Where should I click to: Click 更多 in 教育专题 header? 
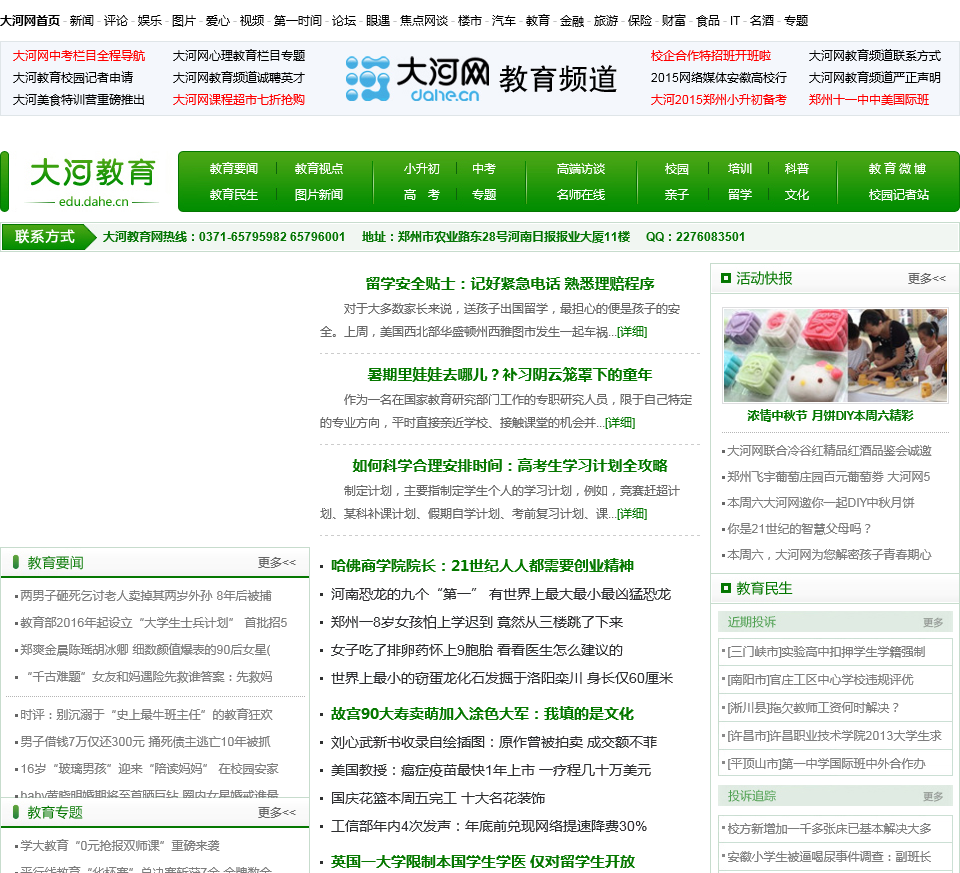tap(277, 812)
